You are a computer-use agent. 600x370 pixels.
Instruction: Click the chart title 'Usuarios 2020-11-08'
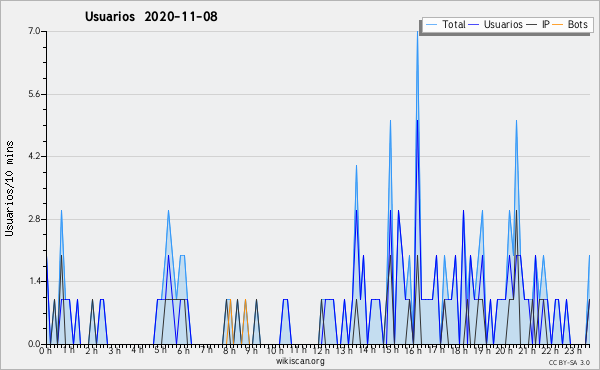click(151, 17)
